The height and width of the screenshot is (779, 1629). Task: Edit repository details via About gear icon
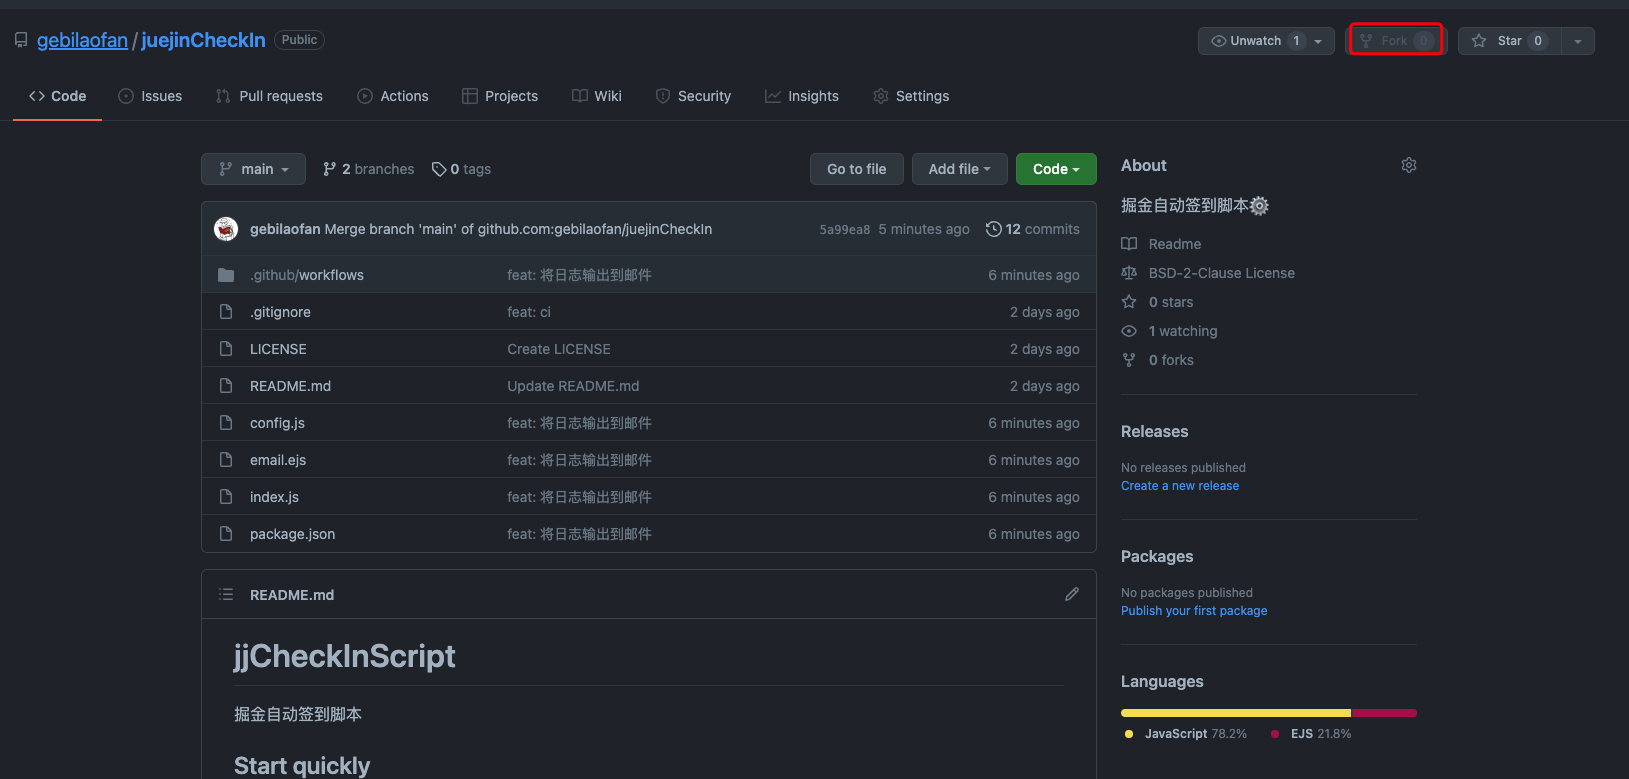point(1409,165)
